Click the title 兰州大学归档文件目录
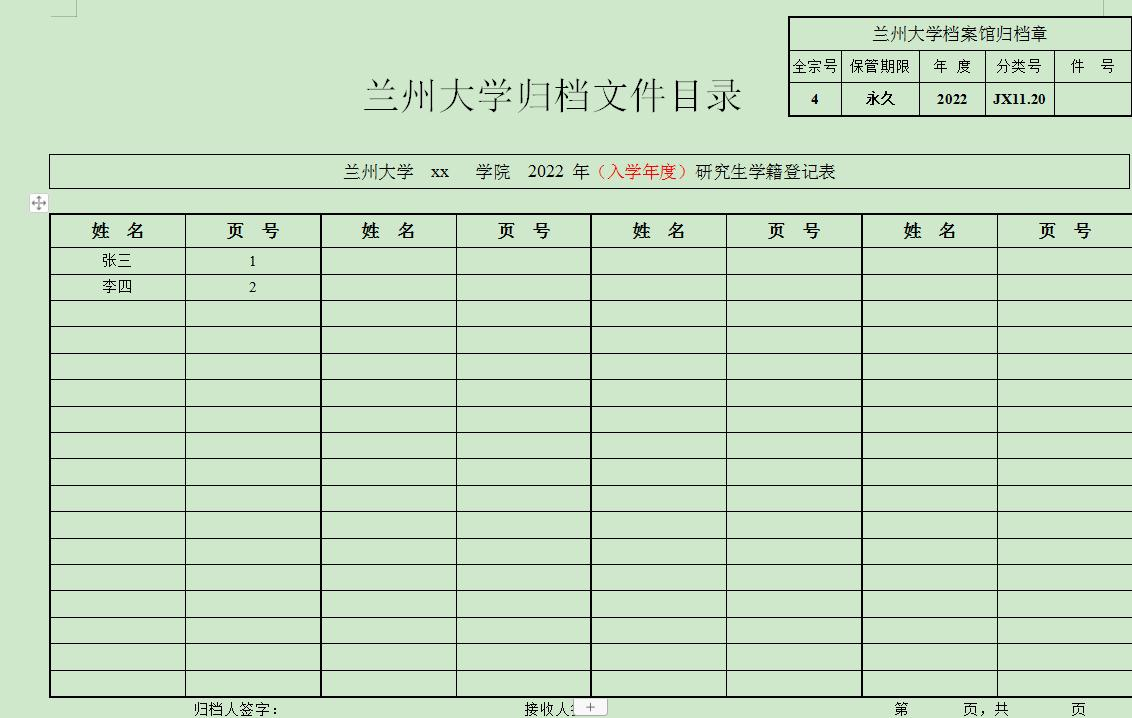Viewport: 1132px width, 718px height. pyautogui.click(x=553, y=95)
